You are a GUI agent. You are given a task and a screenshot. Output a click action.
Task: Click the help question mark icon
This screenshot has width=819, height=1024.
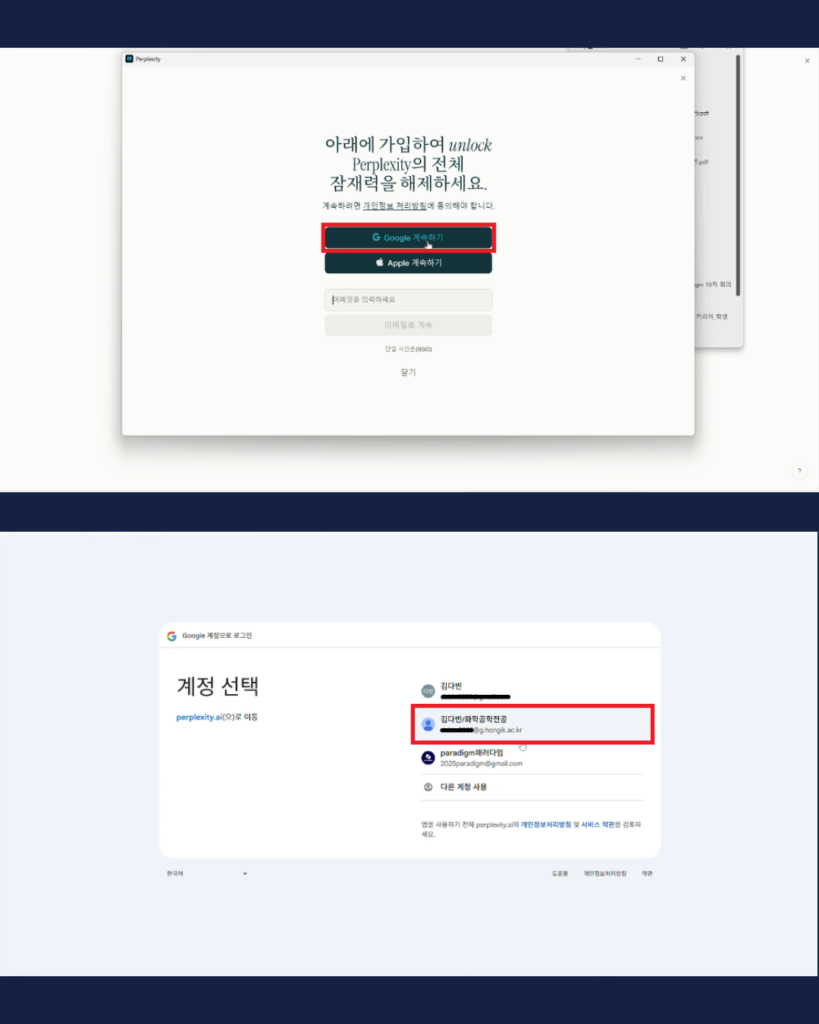pyautogui.click(x=799, y=471)
